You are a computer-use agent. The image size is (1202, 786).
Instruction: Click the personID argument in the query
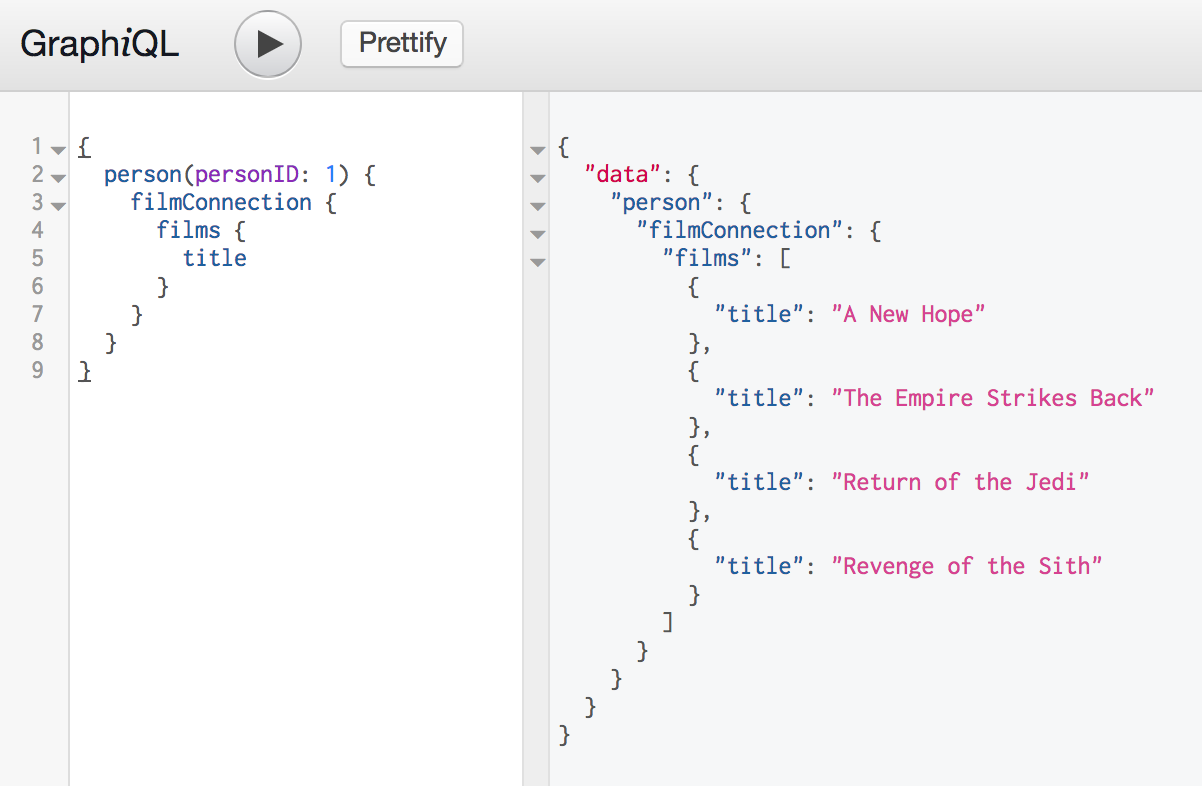pyautogui.click(x=246, y=174)
